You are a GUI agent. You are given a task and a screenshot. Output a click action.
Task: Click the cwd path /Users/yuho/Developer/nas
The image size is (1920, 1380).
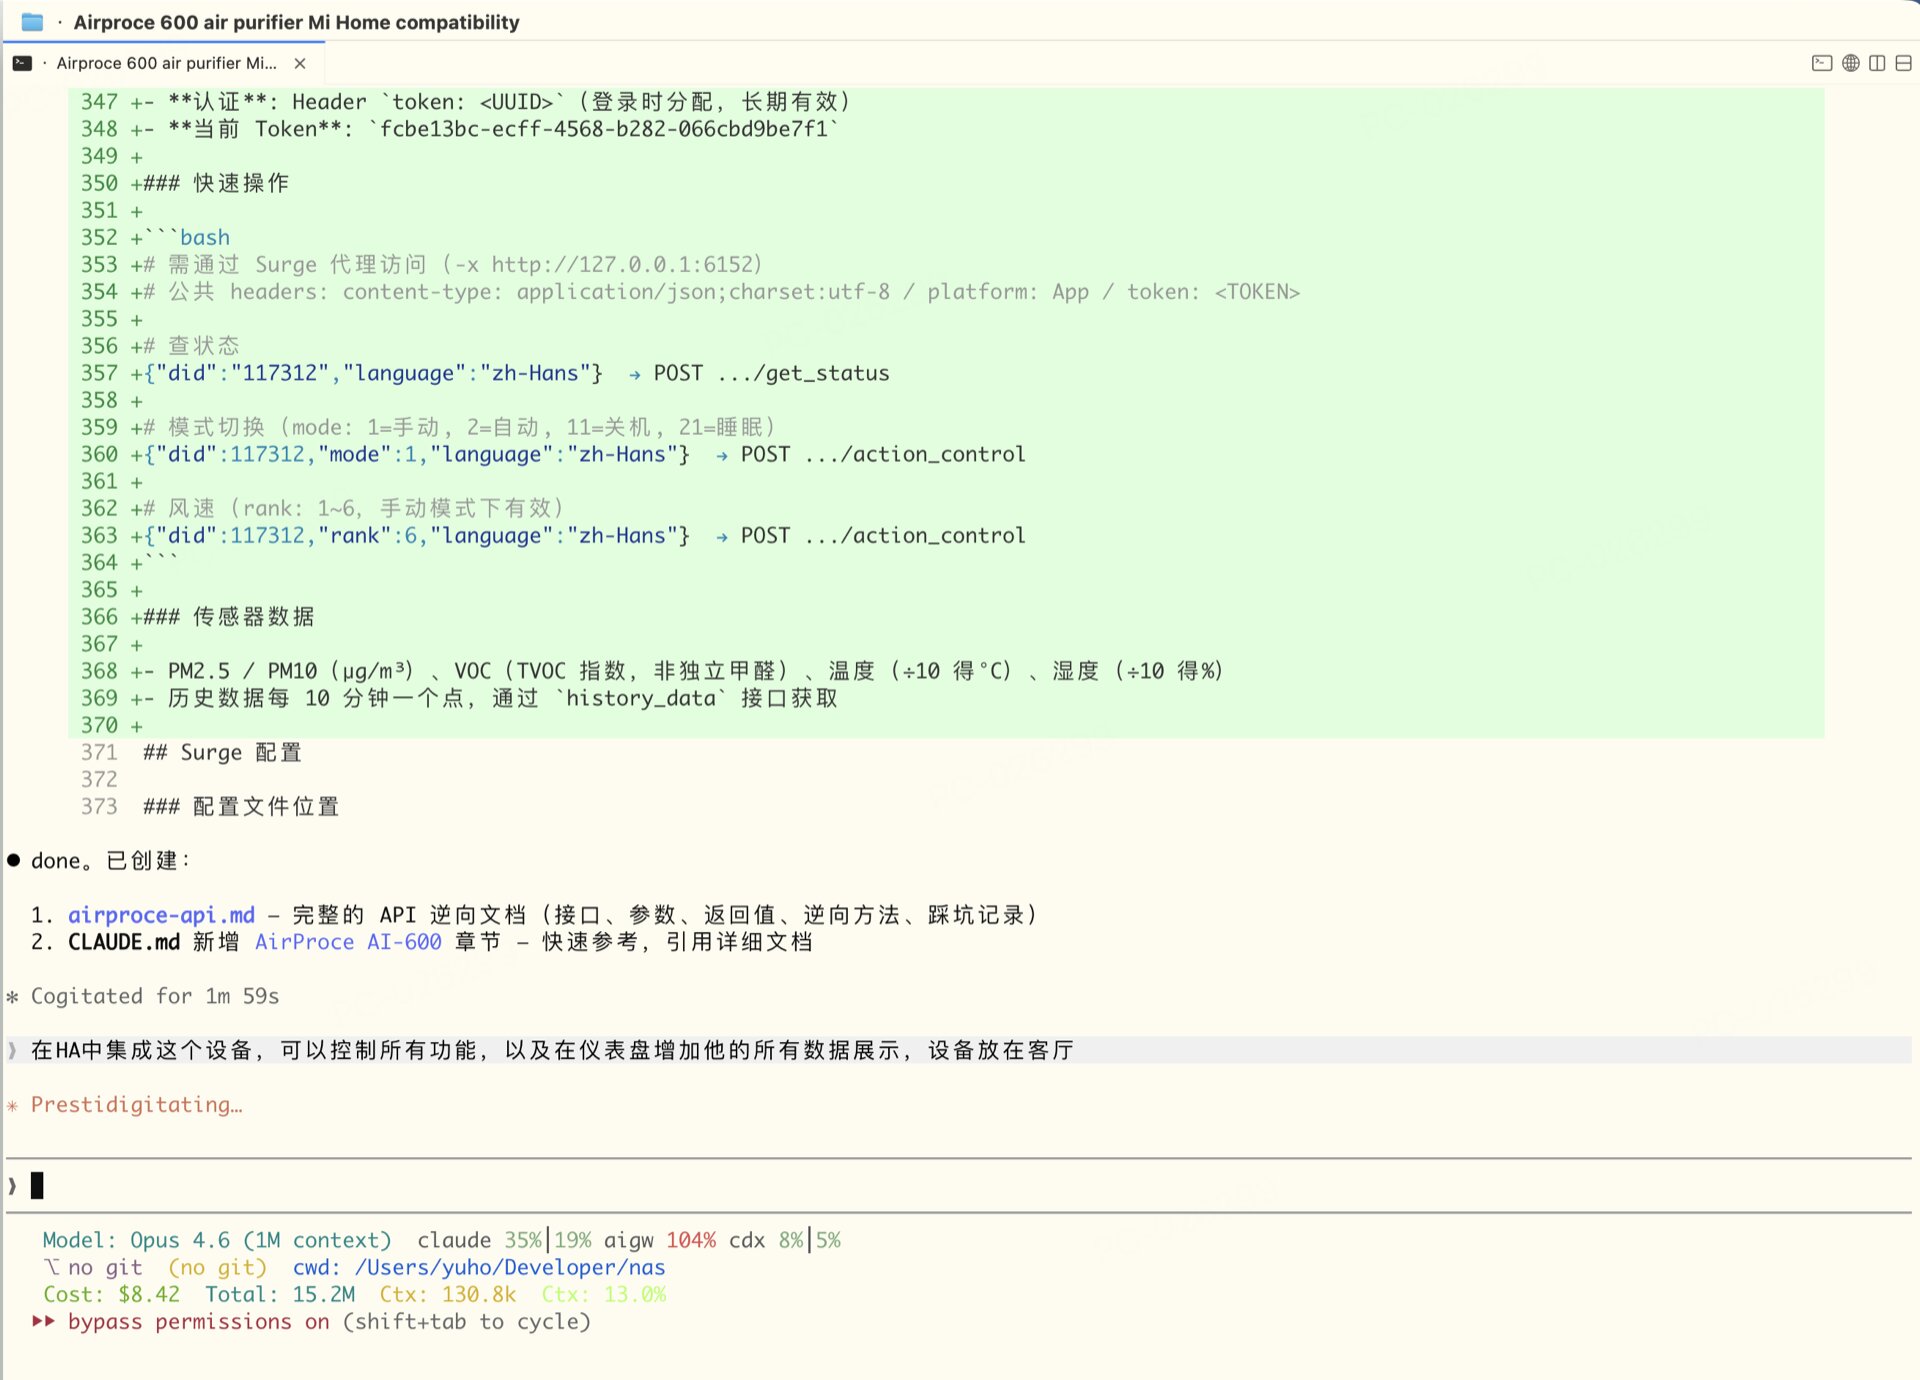(509, 1268)
